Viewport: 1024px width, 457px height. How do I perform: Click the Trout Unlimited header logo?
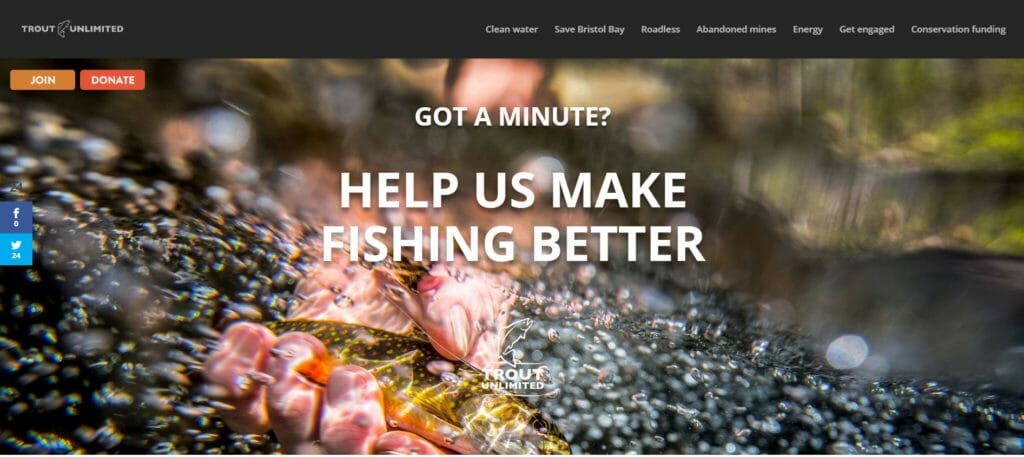point(72,29)
